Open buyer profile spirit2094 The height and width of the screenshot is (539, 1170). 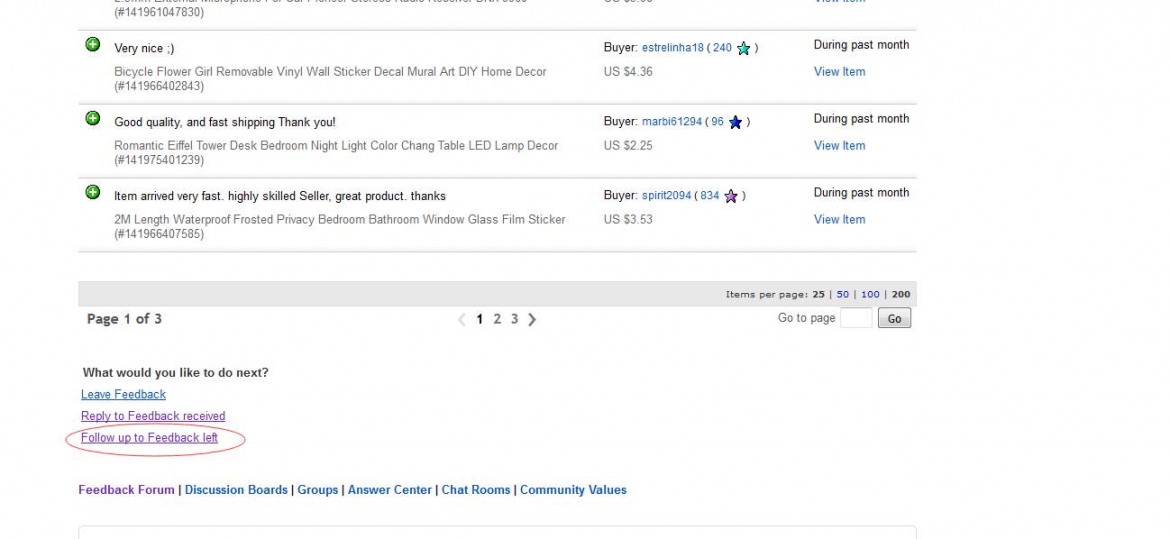click(666, 196)
